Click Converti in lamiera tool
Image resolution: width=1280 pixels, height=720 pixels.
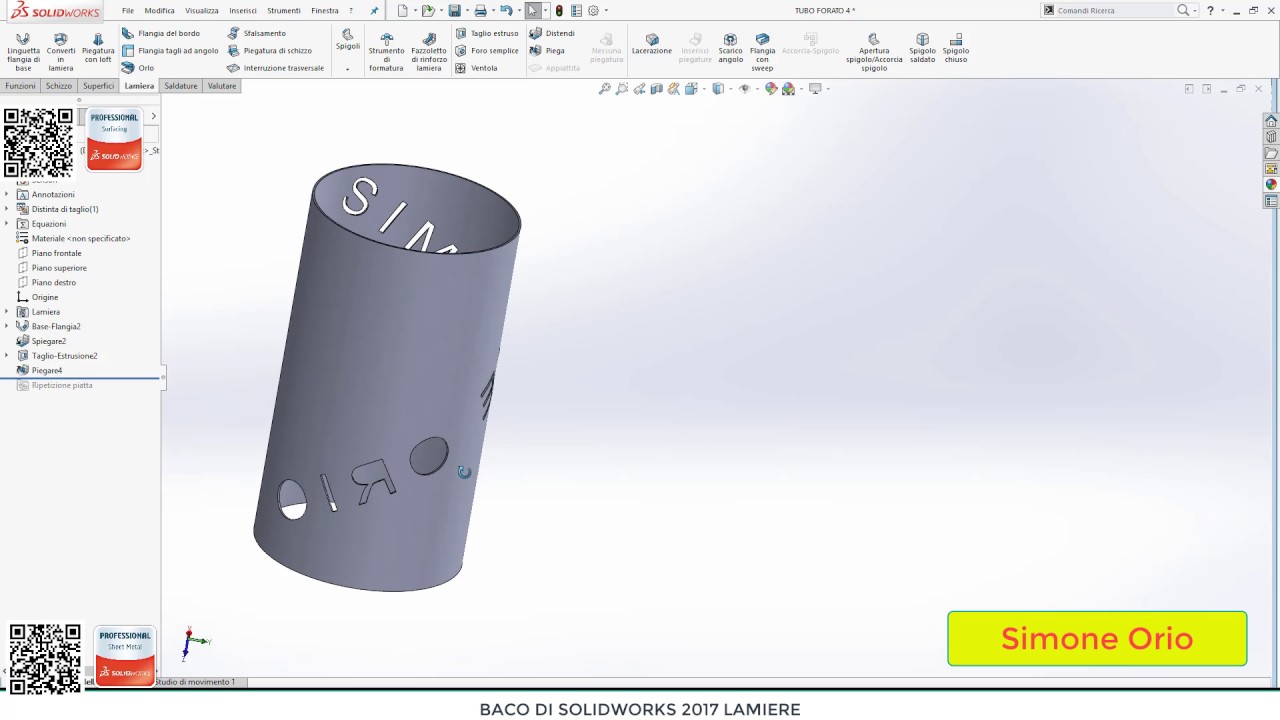pyautogui.click(x=60, y=51)
